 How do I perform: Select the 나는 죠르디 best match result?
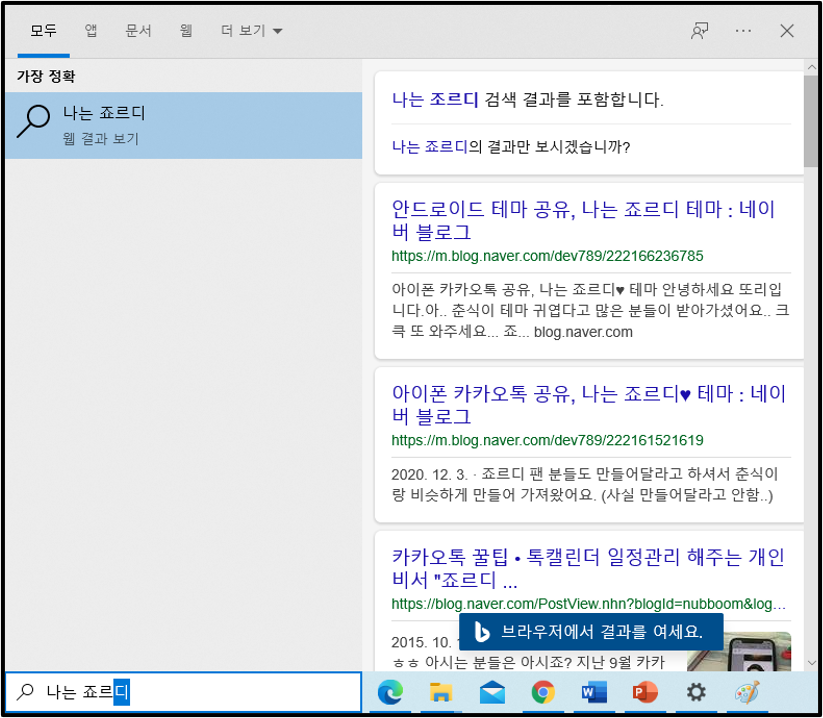pos(184,125)
